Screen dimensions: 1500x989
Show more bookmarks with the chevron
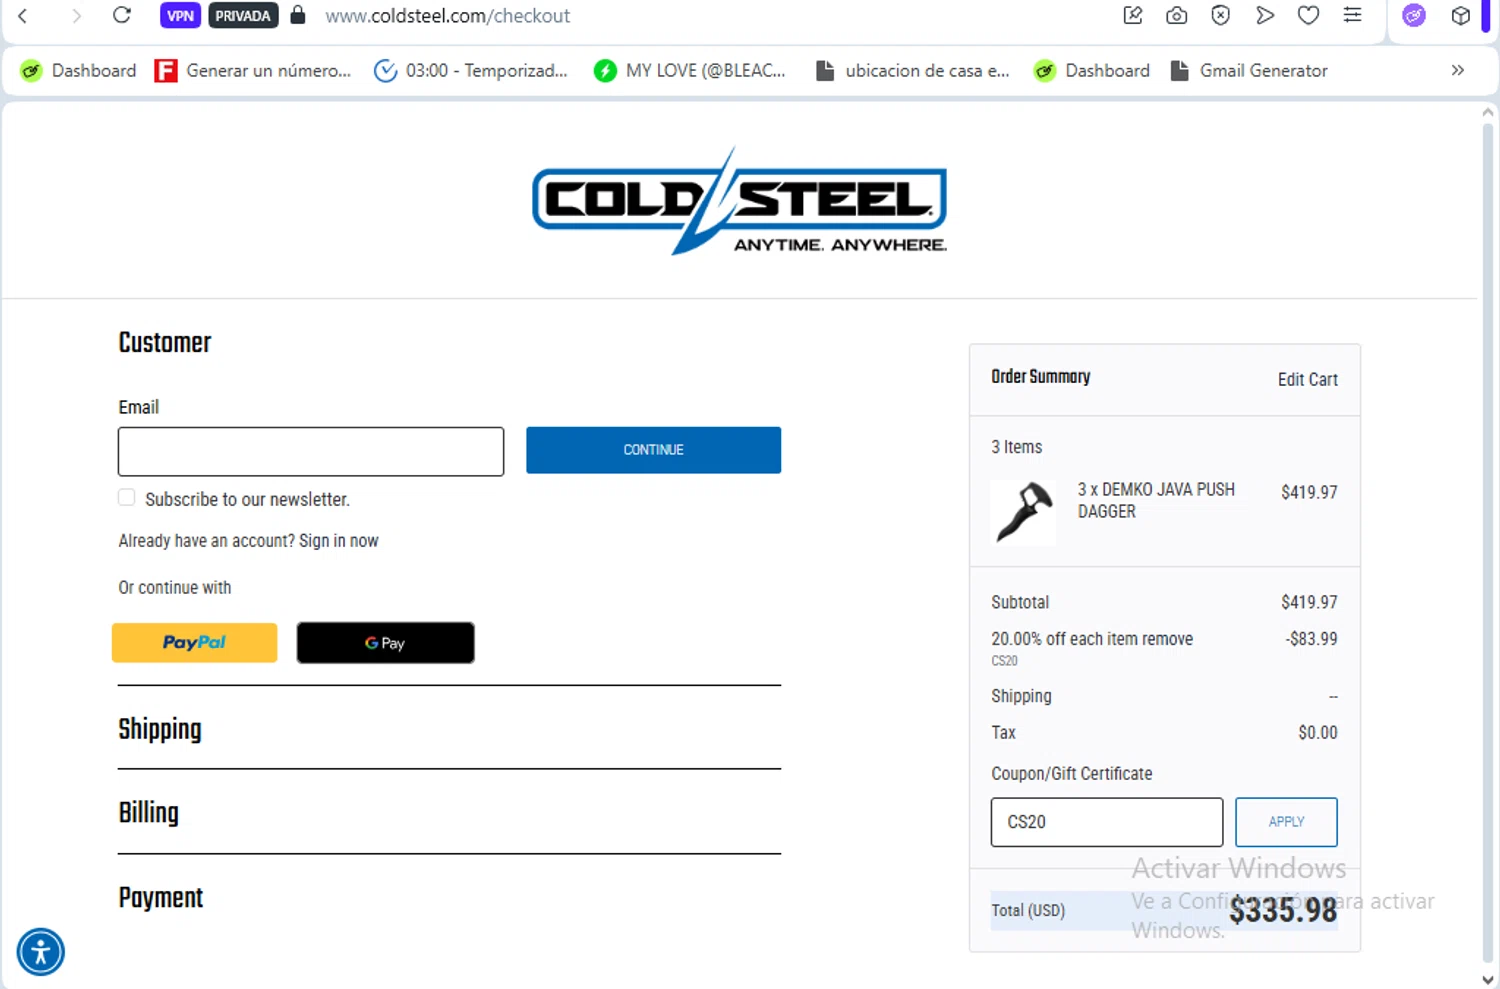click(1458, 70)
